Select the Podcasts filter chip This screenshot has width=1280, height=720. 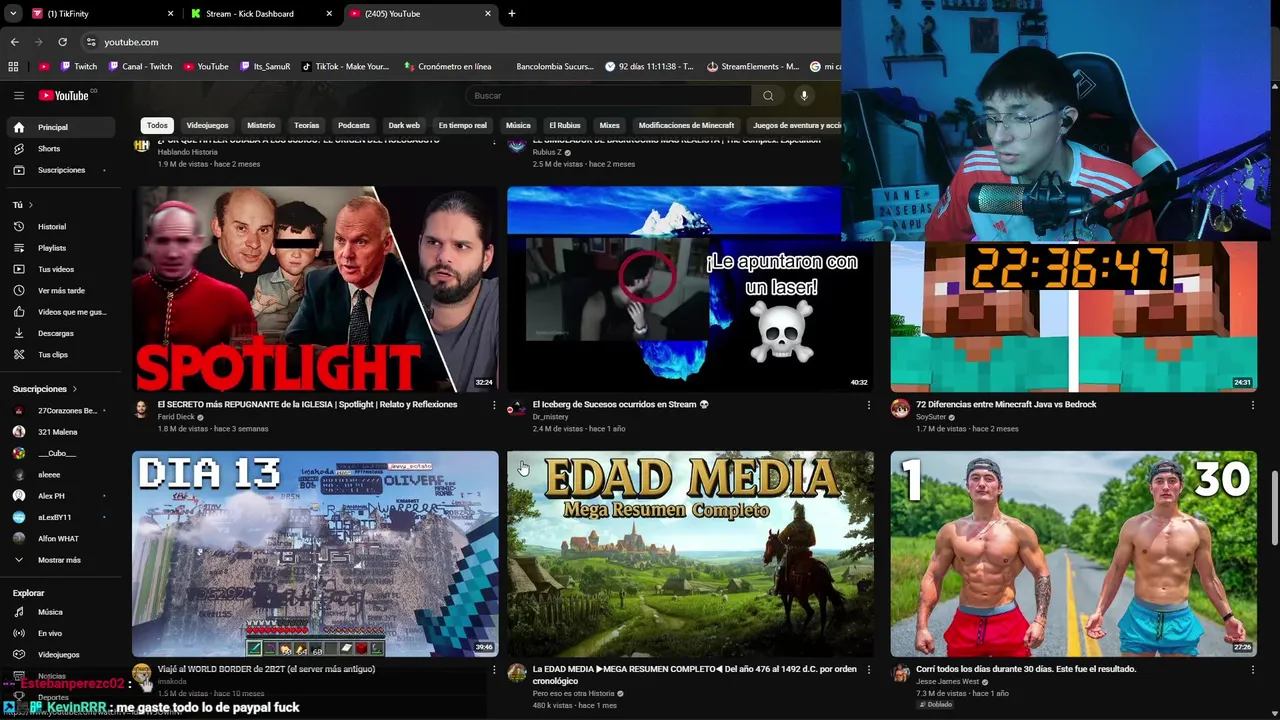click(354, 125)
